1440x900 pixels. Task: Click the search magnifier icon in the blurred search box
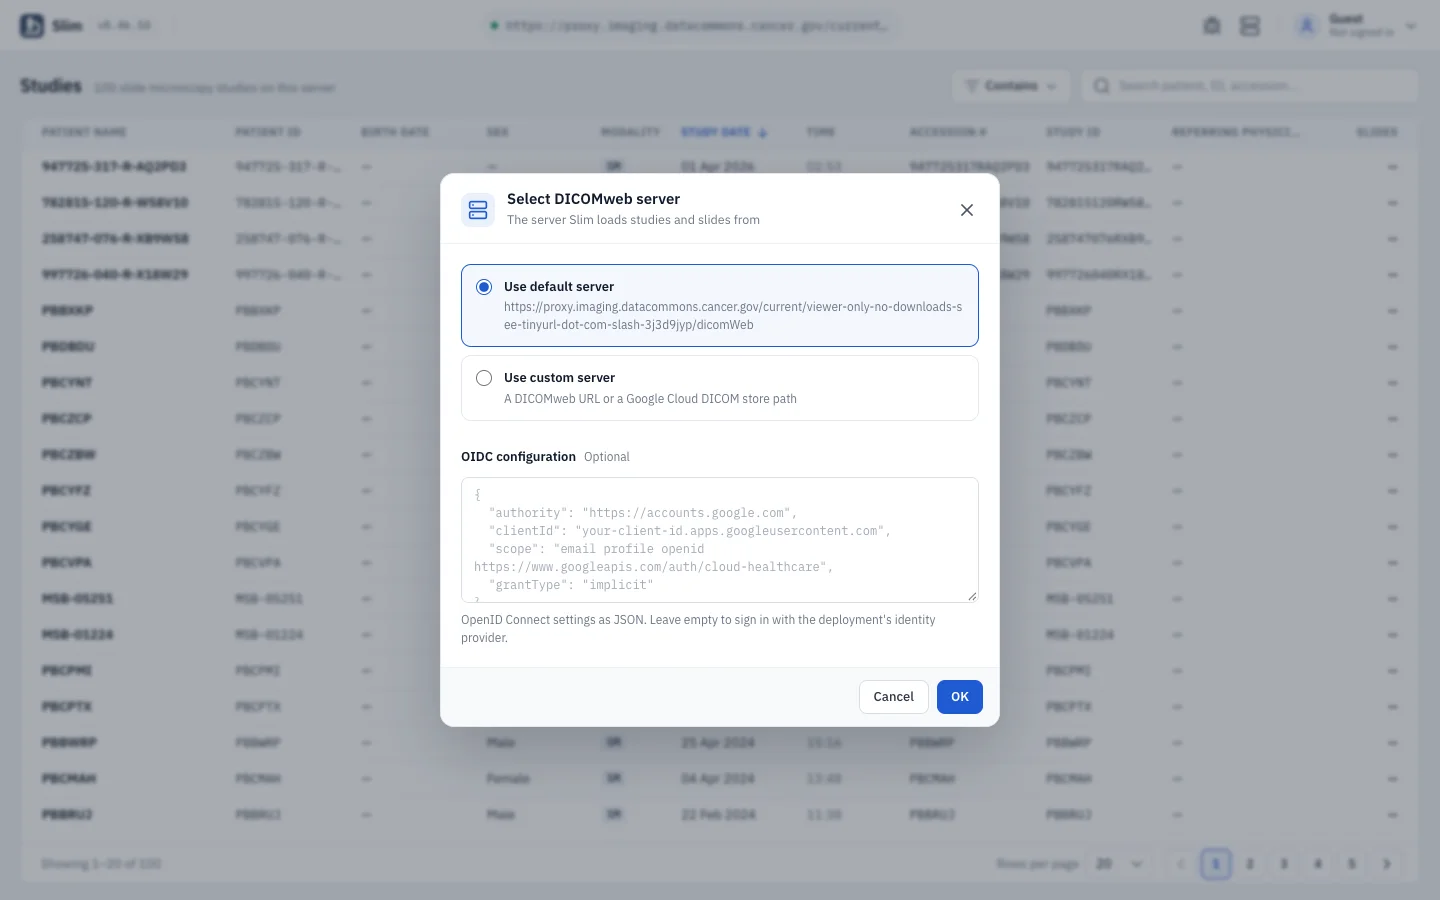1101,86
